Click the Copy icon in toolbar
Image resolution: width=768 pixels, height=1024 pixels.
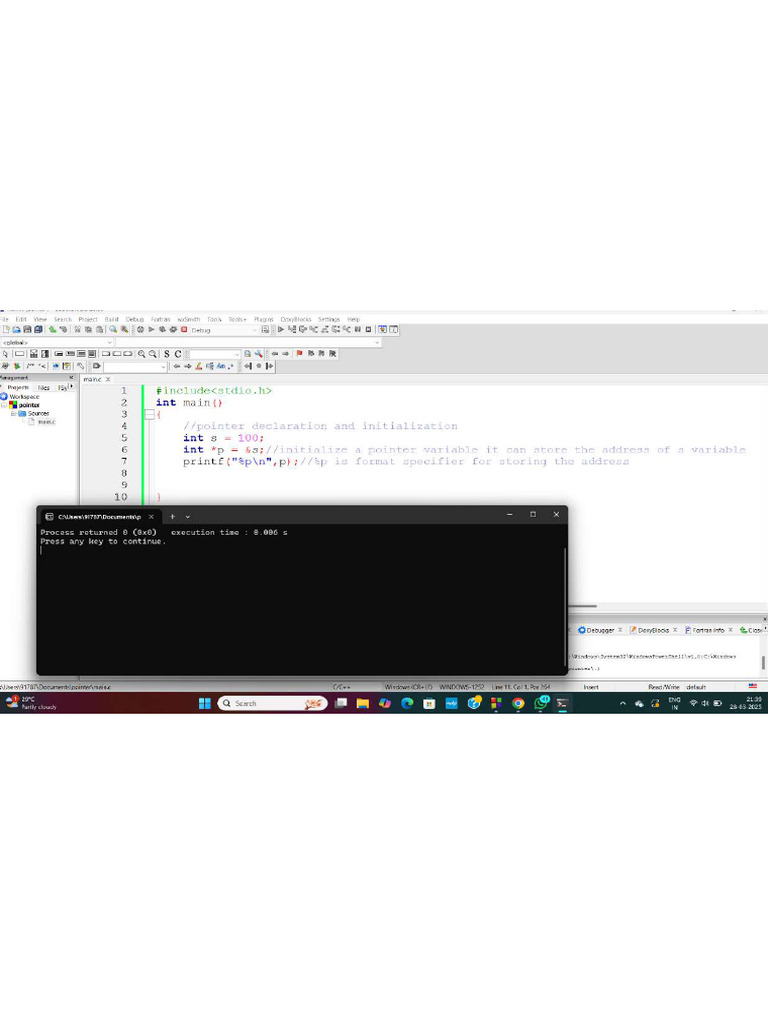[89, 329]
